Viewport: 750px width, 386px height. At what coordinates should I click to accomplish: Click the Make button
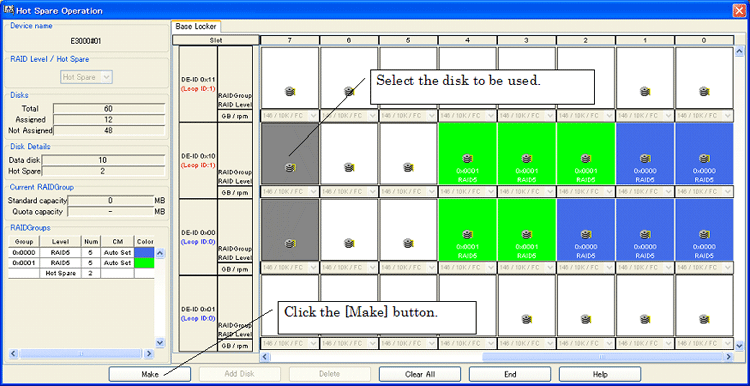[150, 374]
